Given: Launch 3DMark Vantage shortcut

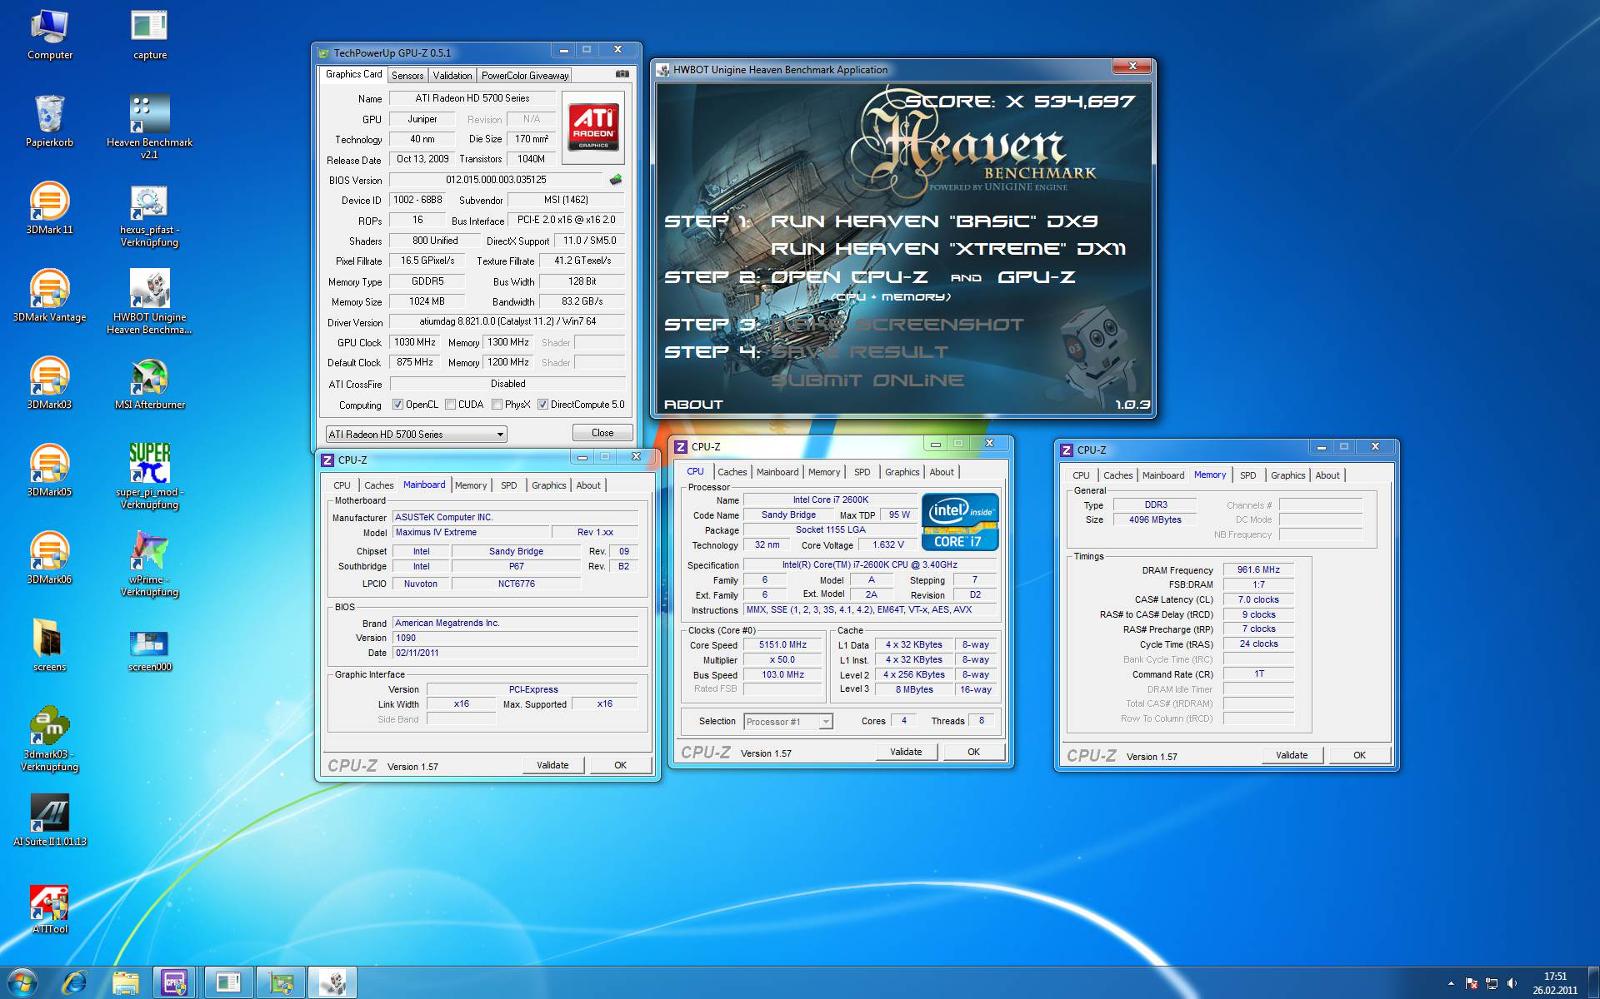Looking at the screenshot, I should coord(49,296).
